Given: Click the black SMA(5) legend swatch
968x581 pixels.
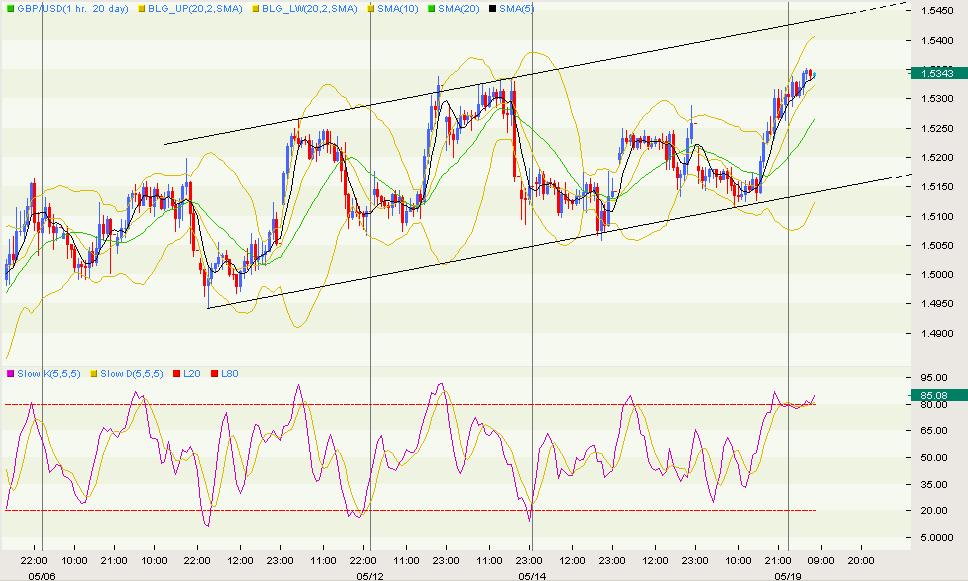Looking at the screenshot, I should (492, 9).
